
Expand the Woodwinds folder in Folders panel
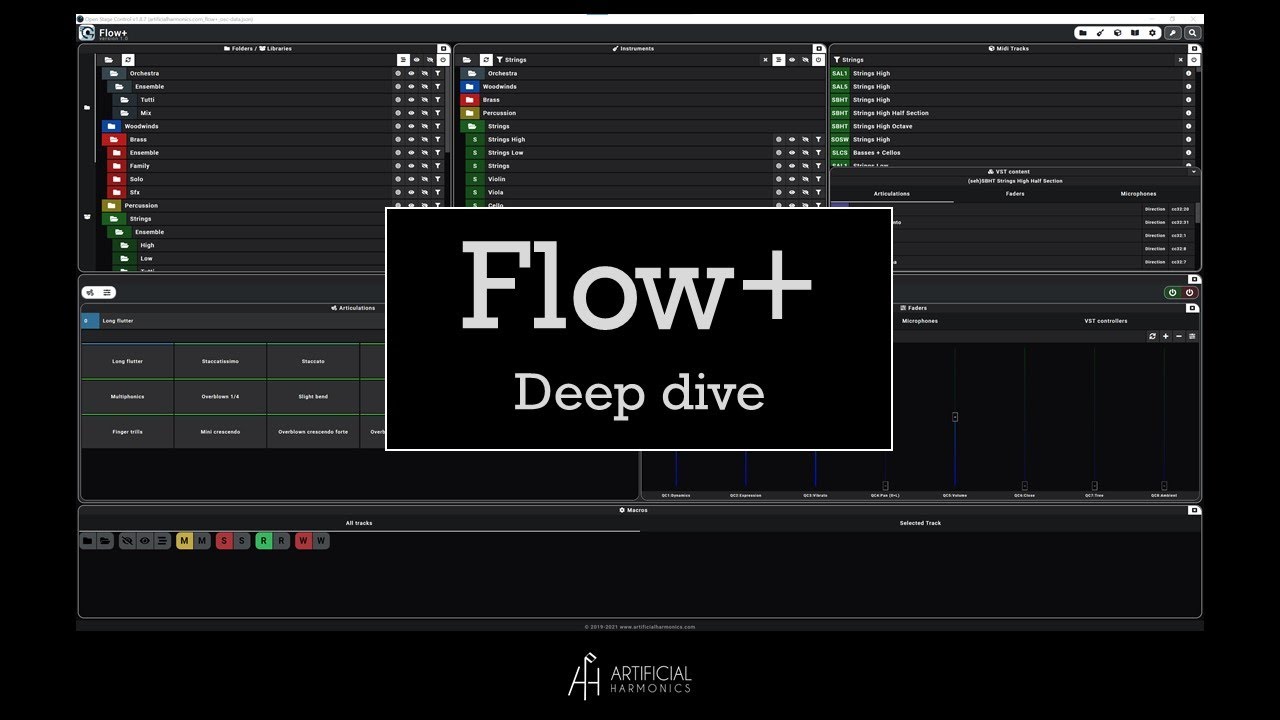pos(109,126)
